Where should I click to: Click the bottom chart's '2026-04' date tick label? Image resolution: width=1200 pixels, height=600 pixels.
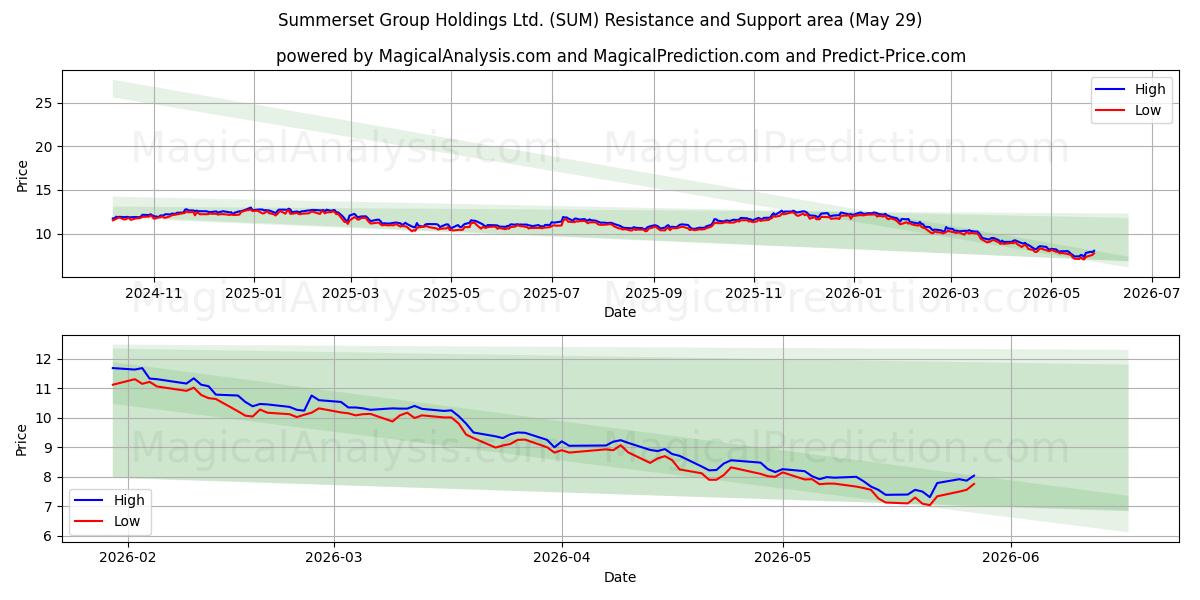[x=561, y=560]
